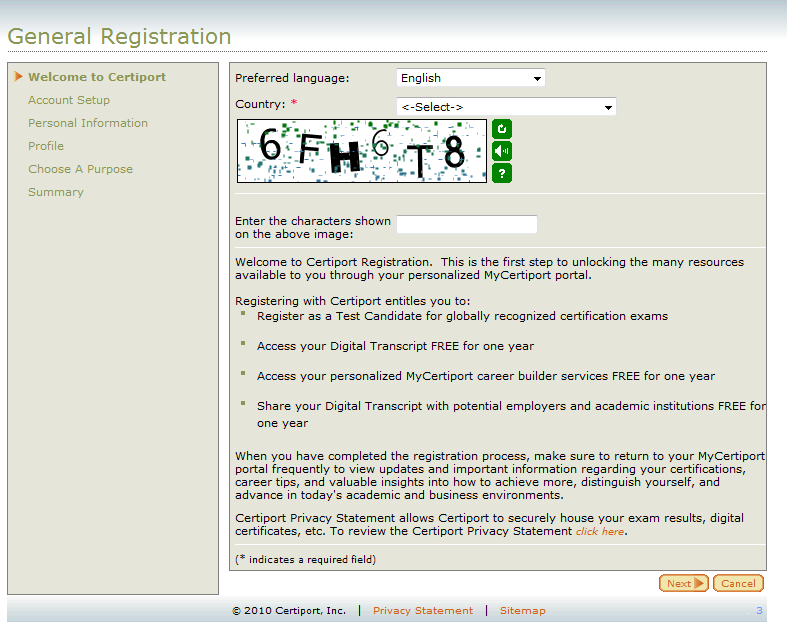Refresh the CAPTCHA image
The width and height of the screenshot is (787, 622).
pos(501,129)
